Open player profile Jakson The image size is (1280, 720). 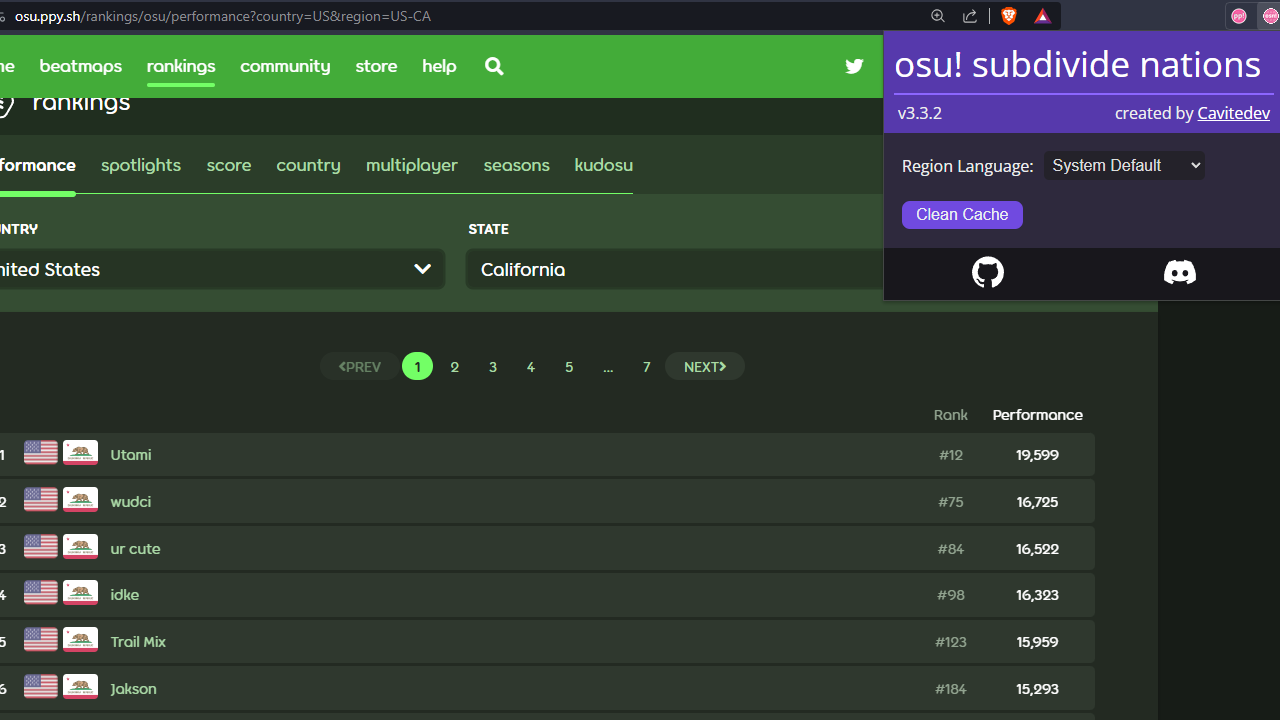133,688
